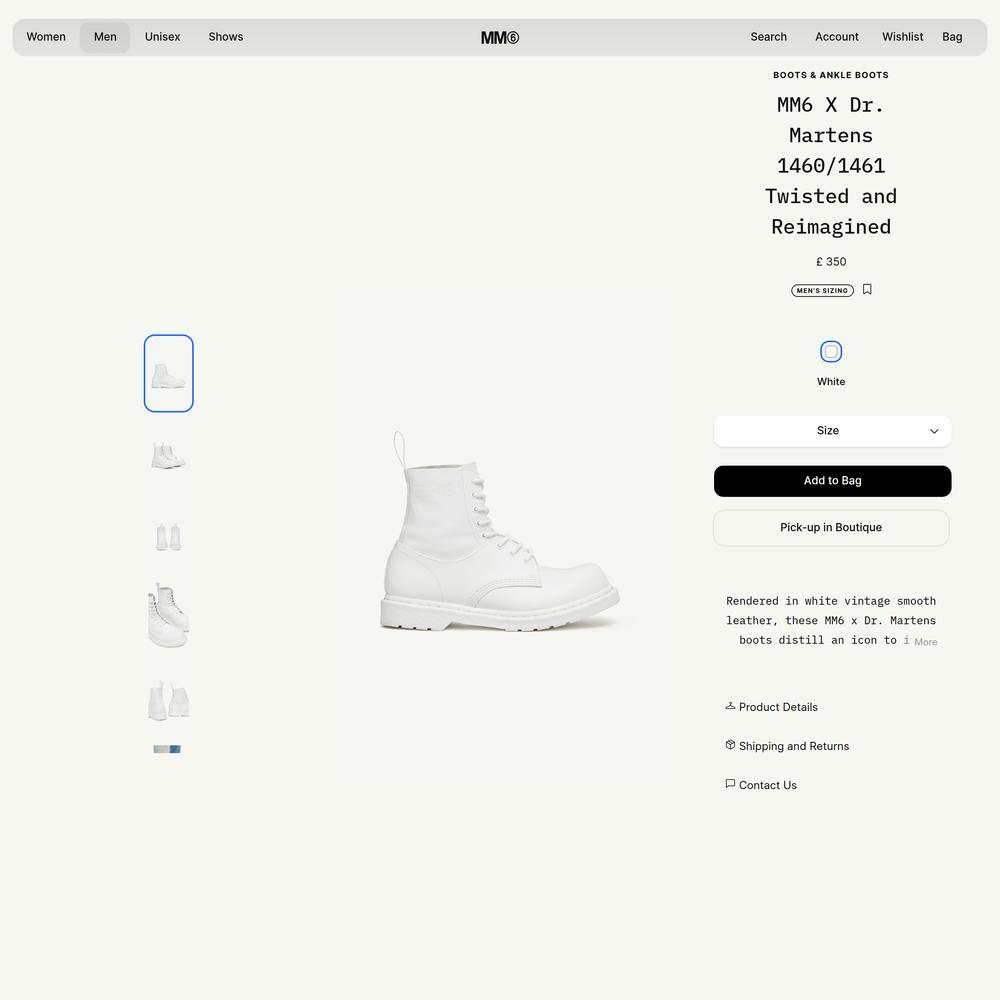Open the Size dropdown

[x=832, y=431]
